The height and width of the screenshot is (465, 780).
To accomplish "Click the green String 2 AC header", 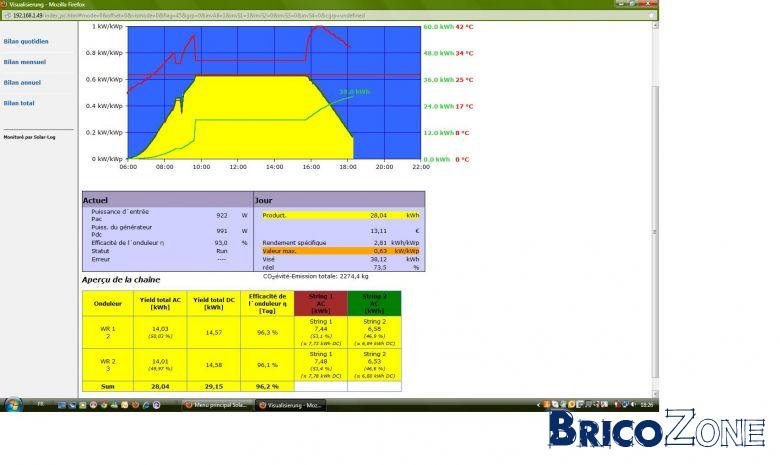I will tap(374, 303).
